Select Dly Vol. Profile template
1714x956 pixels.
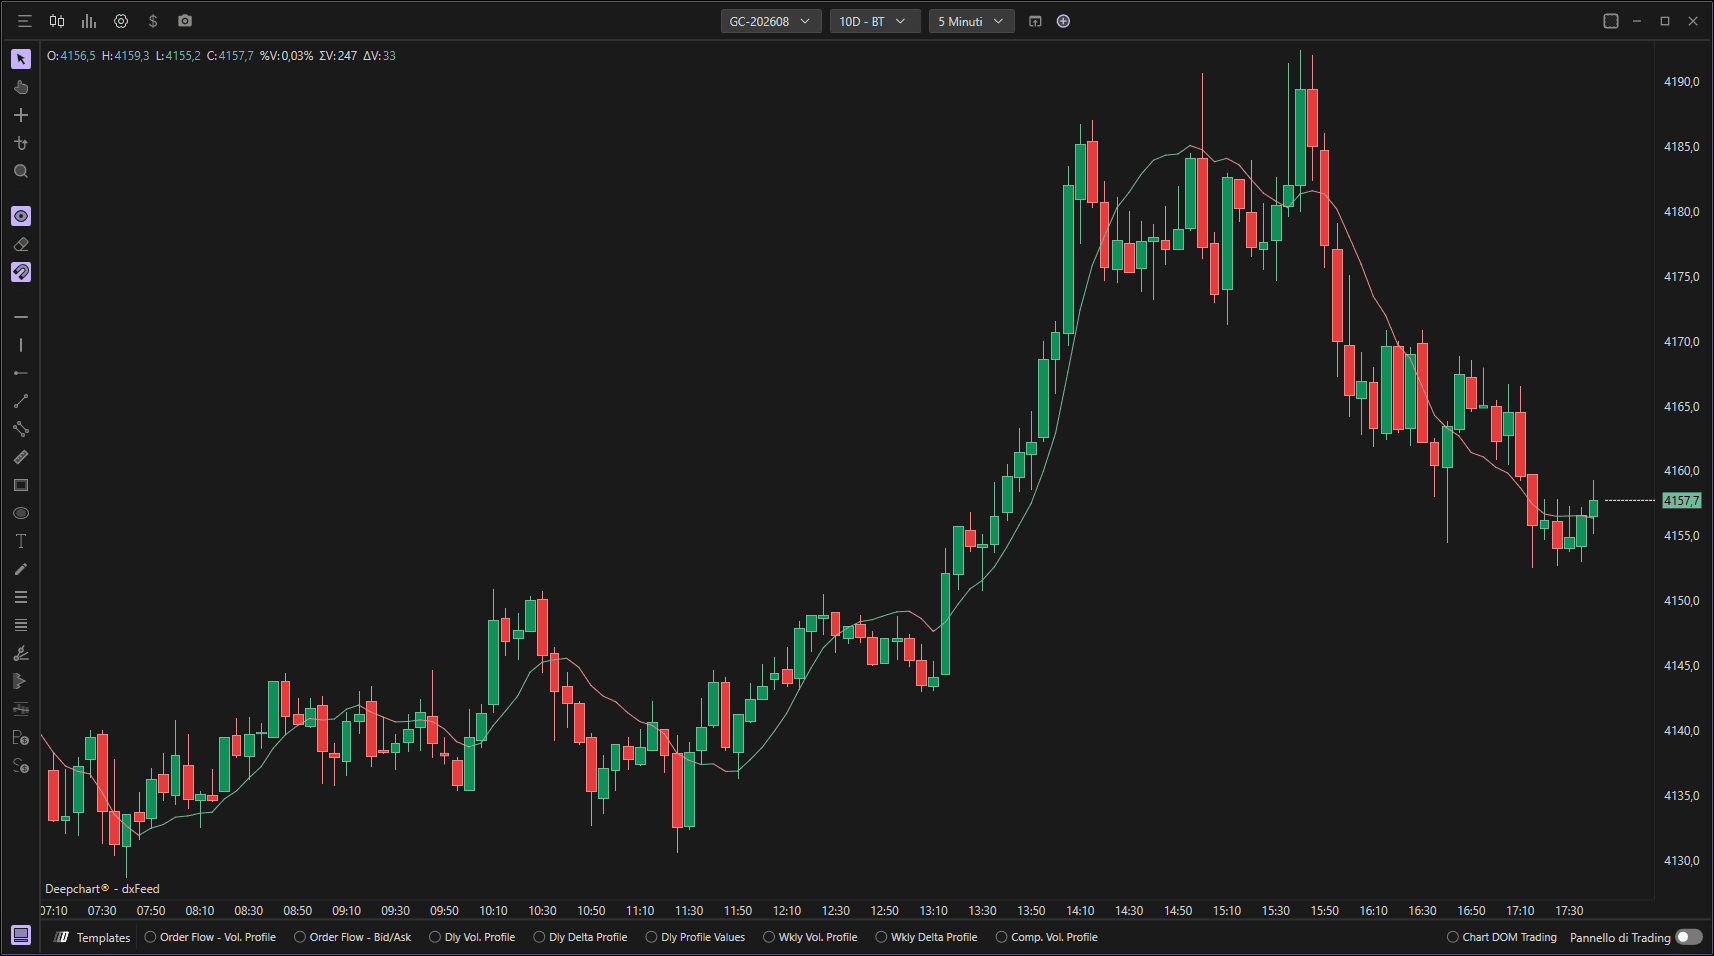[472, 937]
